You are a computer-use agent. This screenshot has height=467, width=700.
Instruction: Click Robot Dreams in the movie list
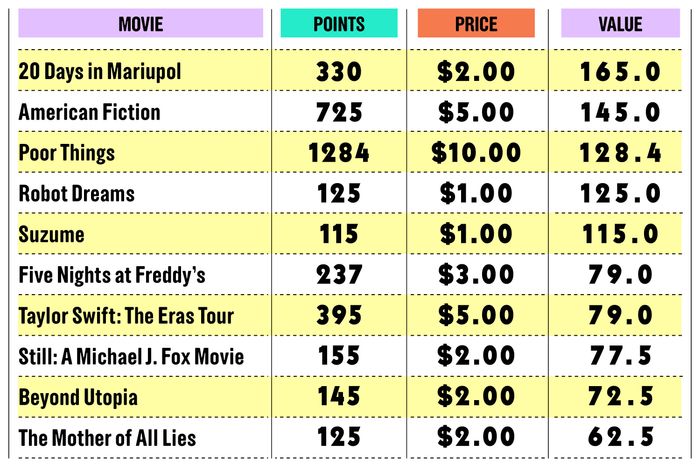(x=76, y=193)
